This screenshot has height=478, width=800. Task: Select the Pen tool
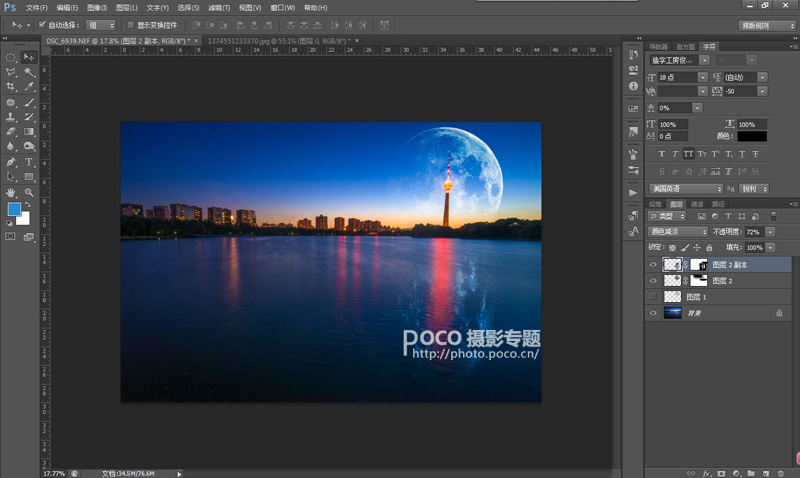(x=11, y=162)
